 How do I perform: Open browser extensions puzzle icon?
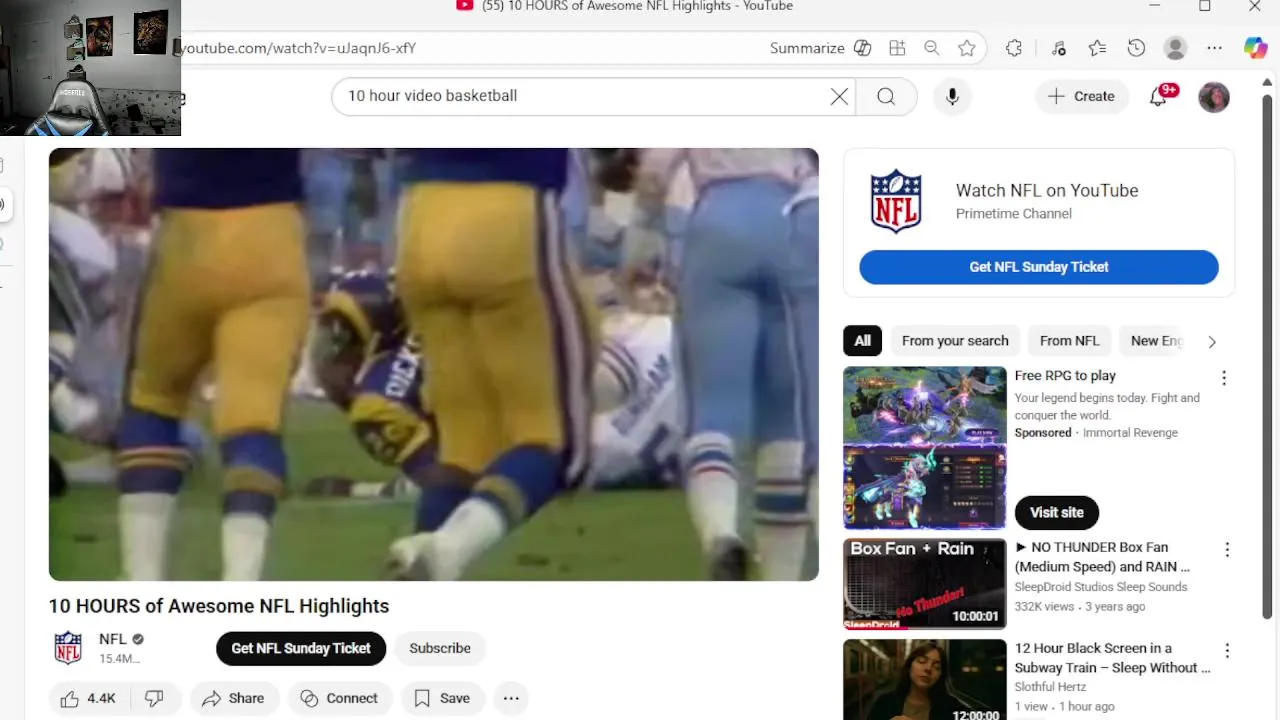click(1014, 48)
